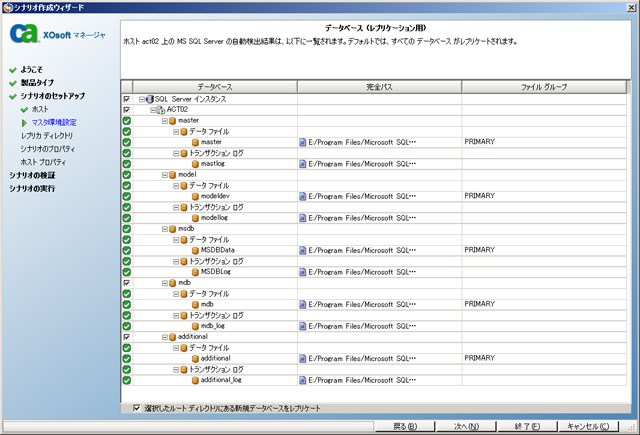This screenshot has height=435, width=640.
Task: Click the ACT02 server icon
Action: [x=161, y=110]
